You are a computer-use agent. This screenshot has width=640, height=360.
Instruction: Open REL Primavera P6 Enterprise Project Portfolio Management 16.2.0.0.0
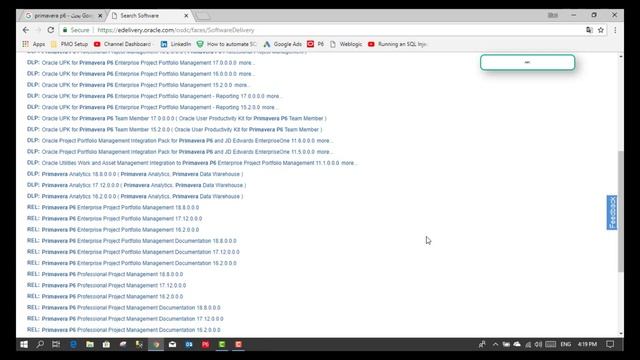(x=113, y=229)
